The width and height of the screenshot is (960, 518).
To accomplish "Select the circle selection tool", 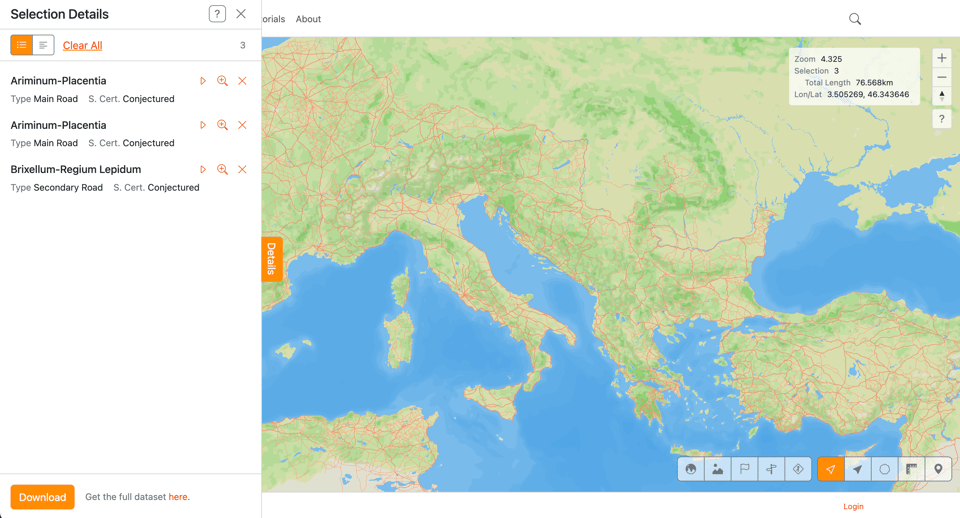I will pos(885,469).
